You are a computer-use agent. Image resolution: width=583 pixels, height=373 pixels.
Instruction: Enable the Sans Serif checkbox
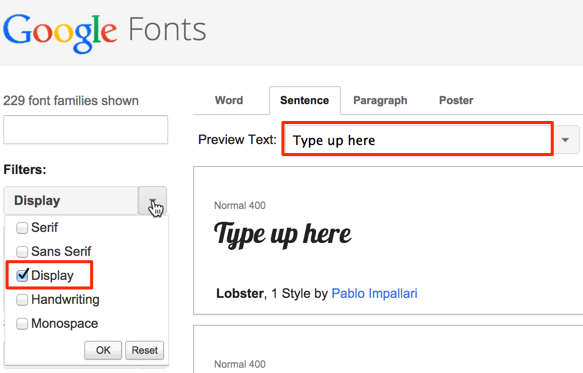point(22,252)
